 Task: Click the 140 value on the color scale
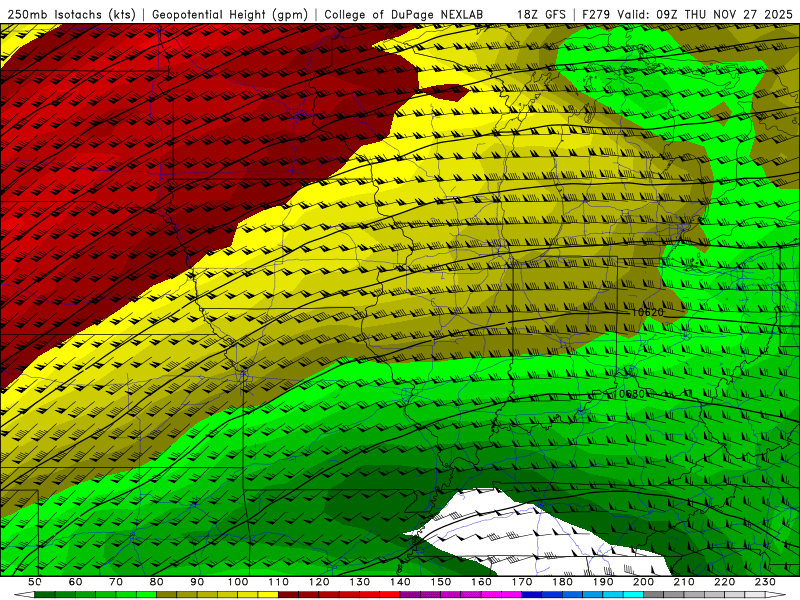[400, 582]
